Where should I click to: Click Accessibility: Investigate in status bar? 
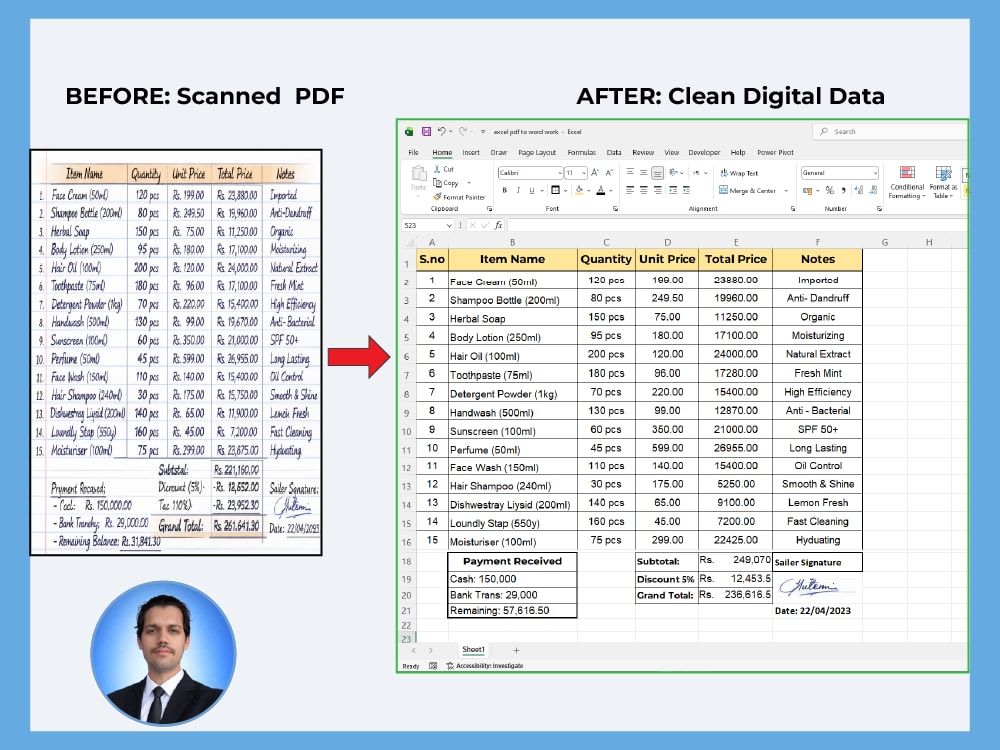[x=485, y=666]
